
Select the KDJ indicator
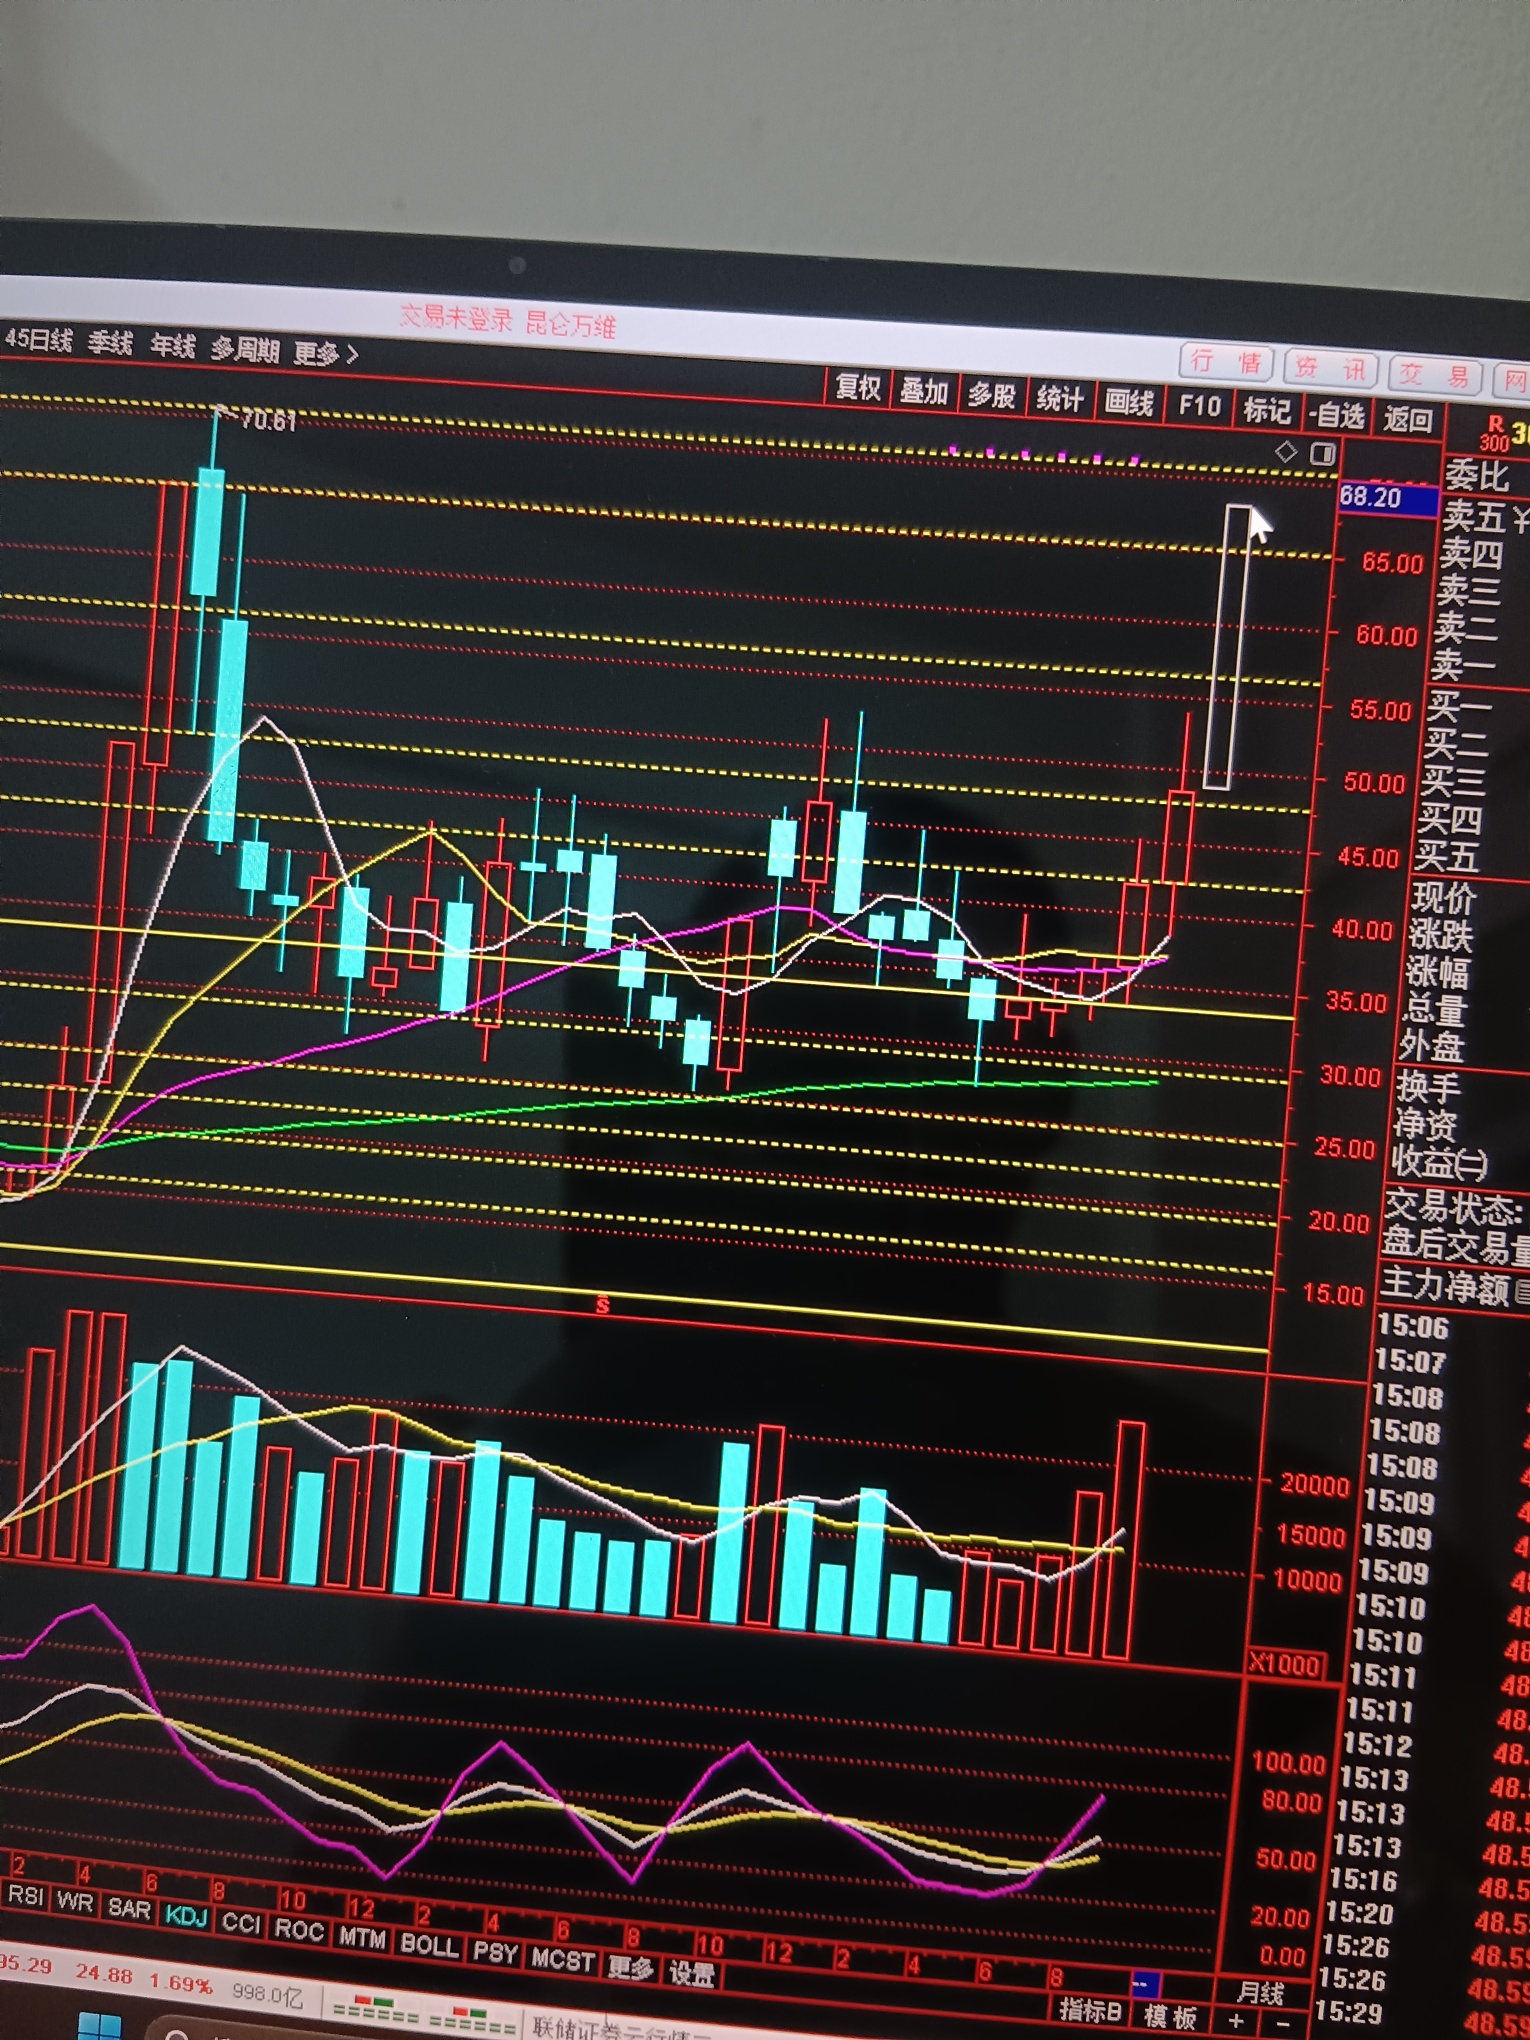[186, 1915]
